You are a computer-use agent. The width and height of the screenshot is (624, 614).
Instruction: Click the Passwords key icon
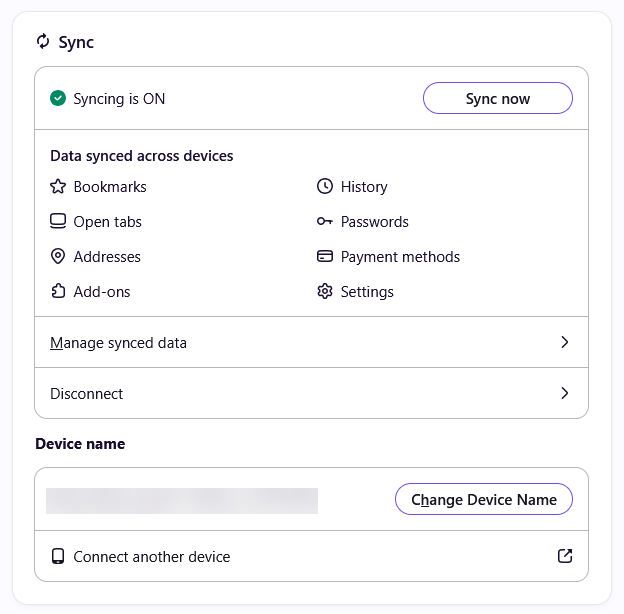coord(325,221)
